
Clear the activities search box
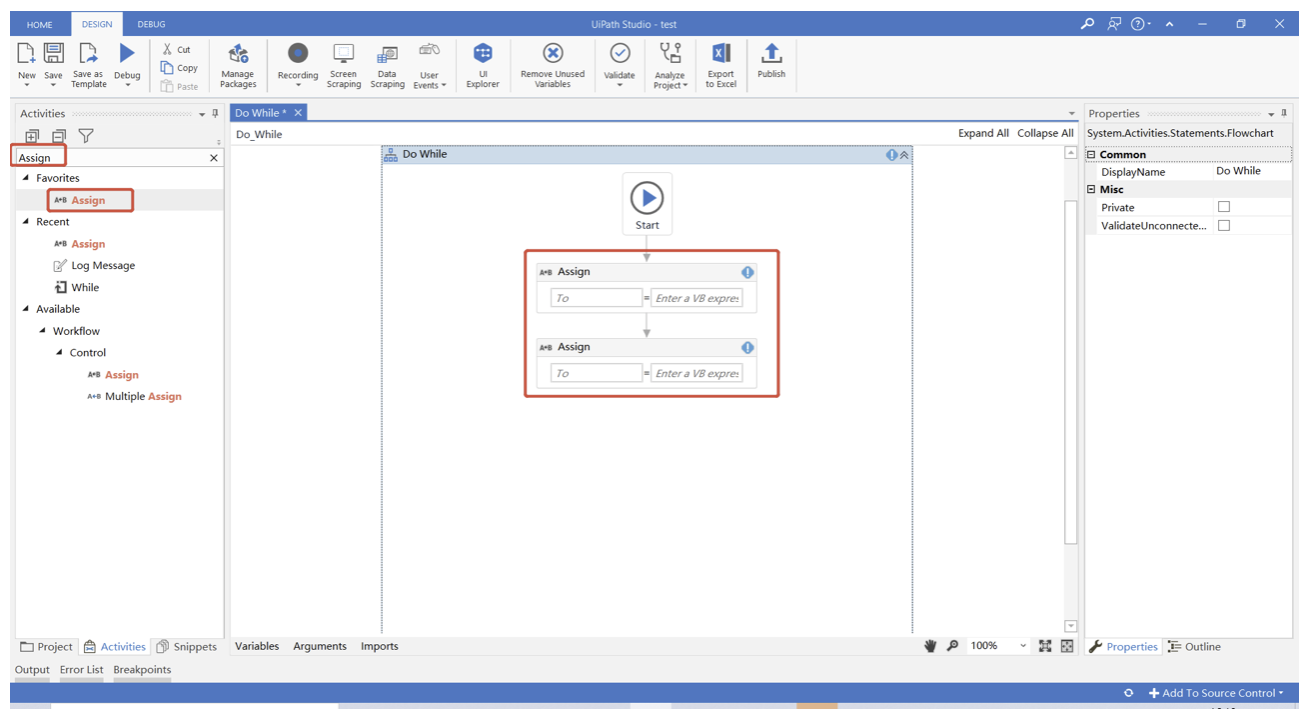[x=213, y=158]
